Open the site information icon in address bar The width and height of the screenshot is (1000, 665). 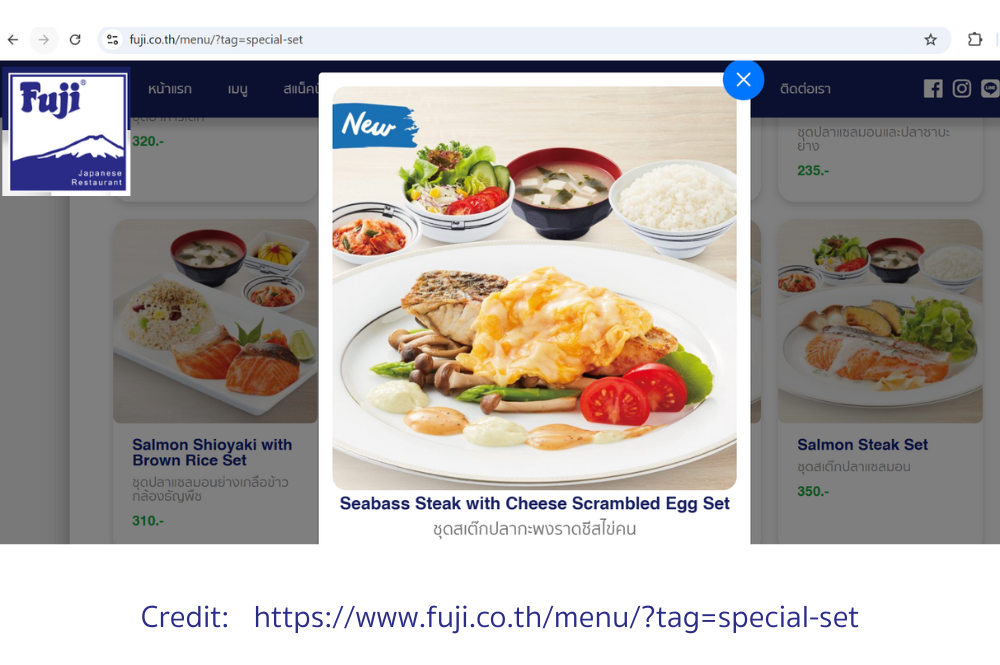113,40
